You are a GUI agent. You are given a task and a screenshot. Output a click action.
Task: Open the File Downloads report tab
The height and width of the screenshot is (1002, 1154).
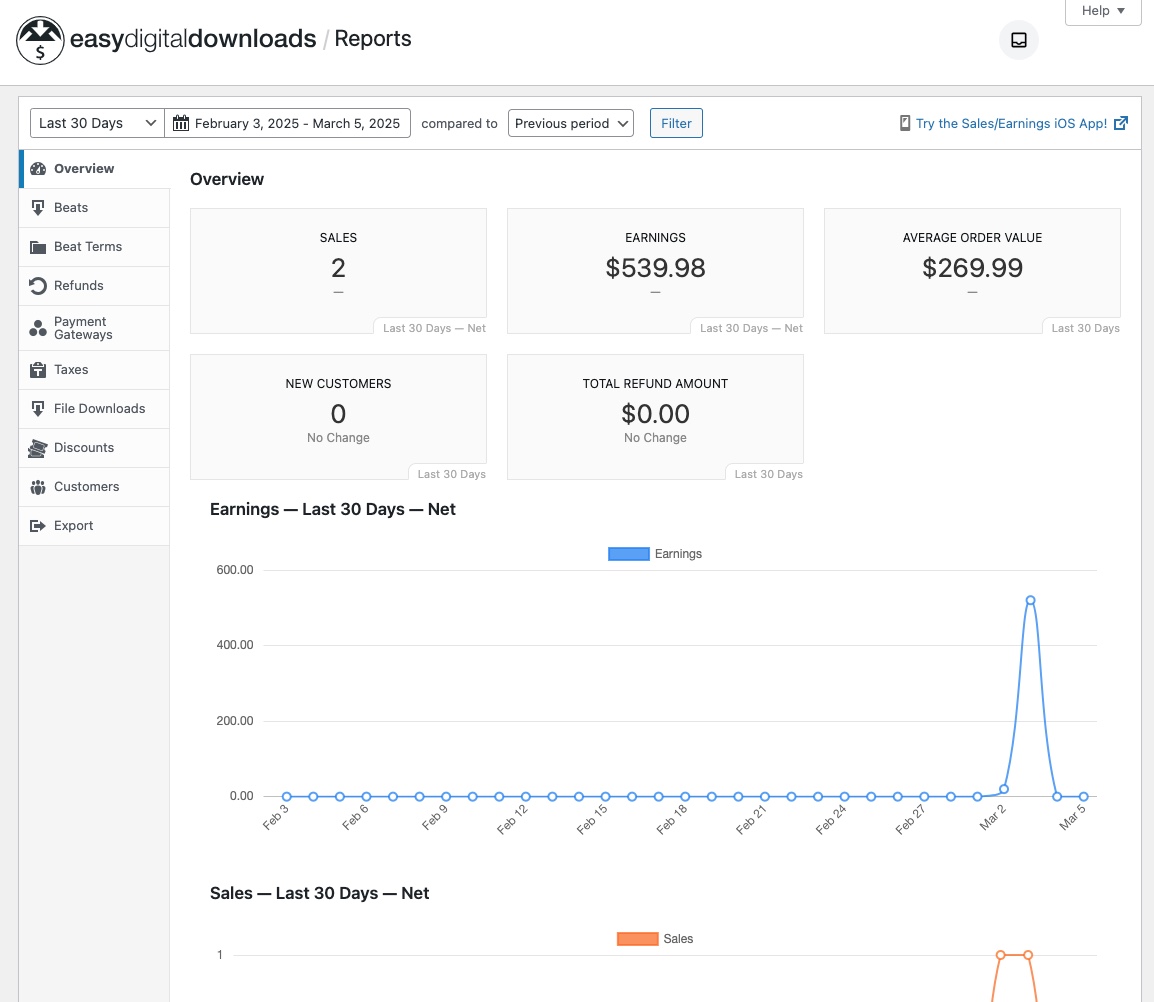tap(94, 409)
